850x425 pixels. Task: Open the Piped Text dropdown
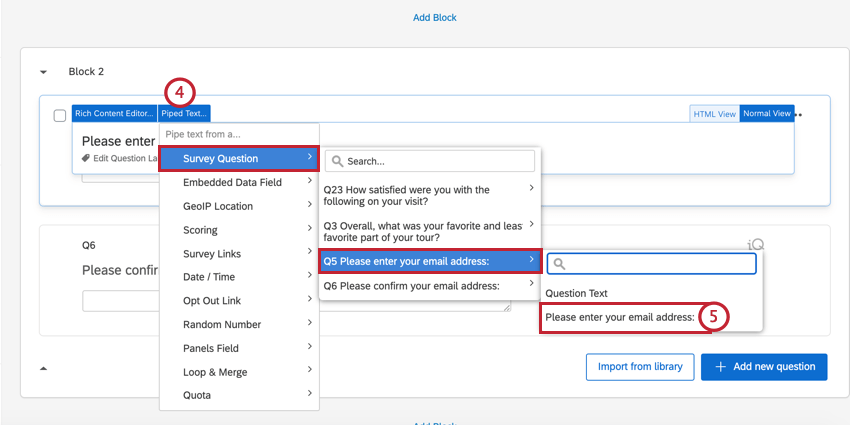[185, 114]
